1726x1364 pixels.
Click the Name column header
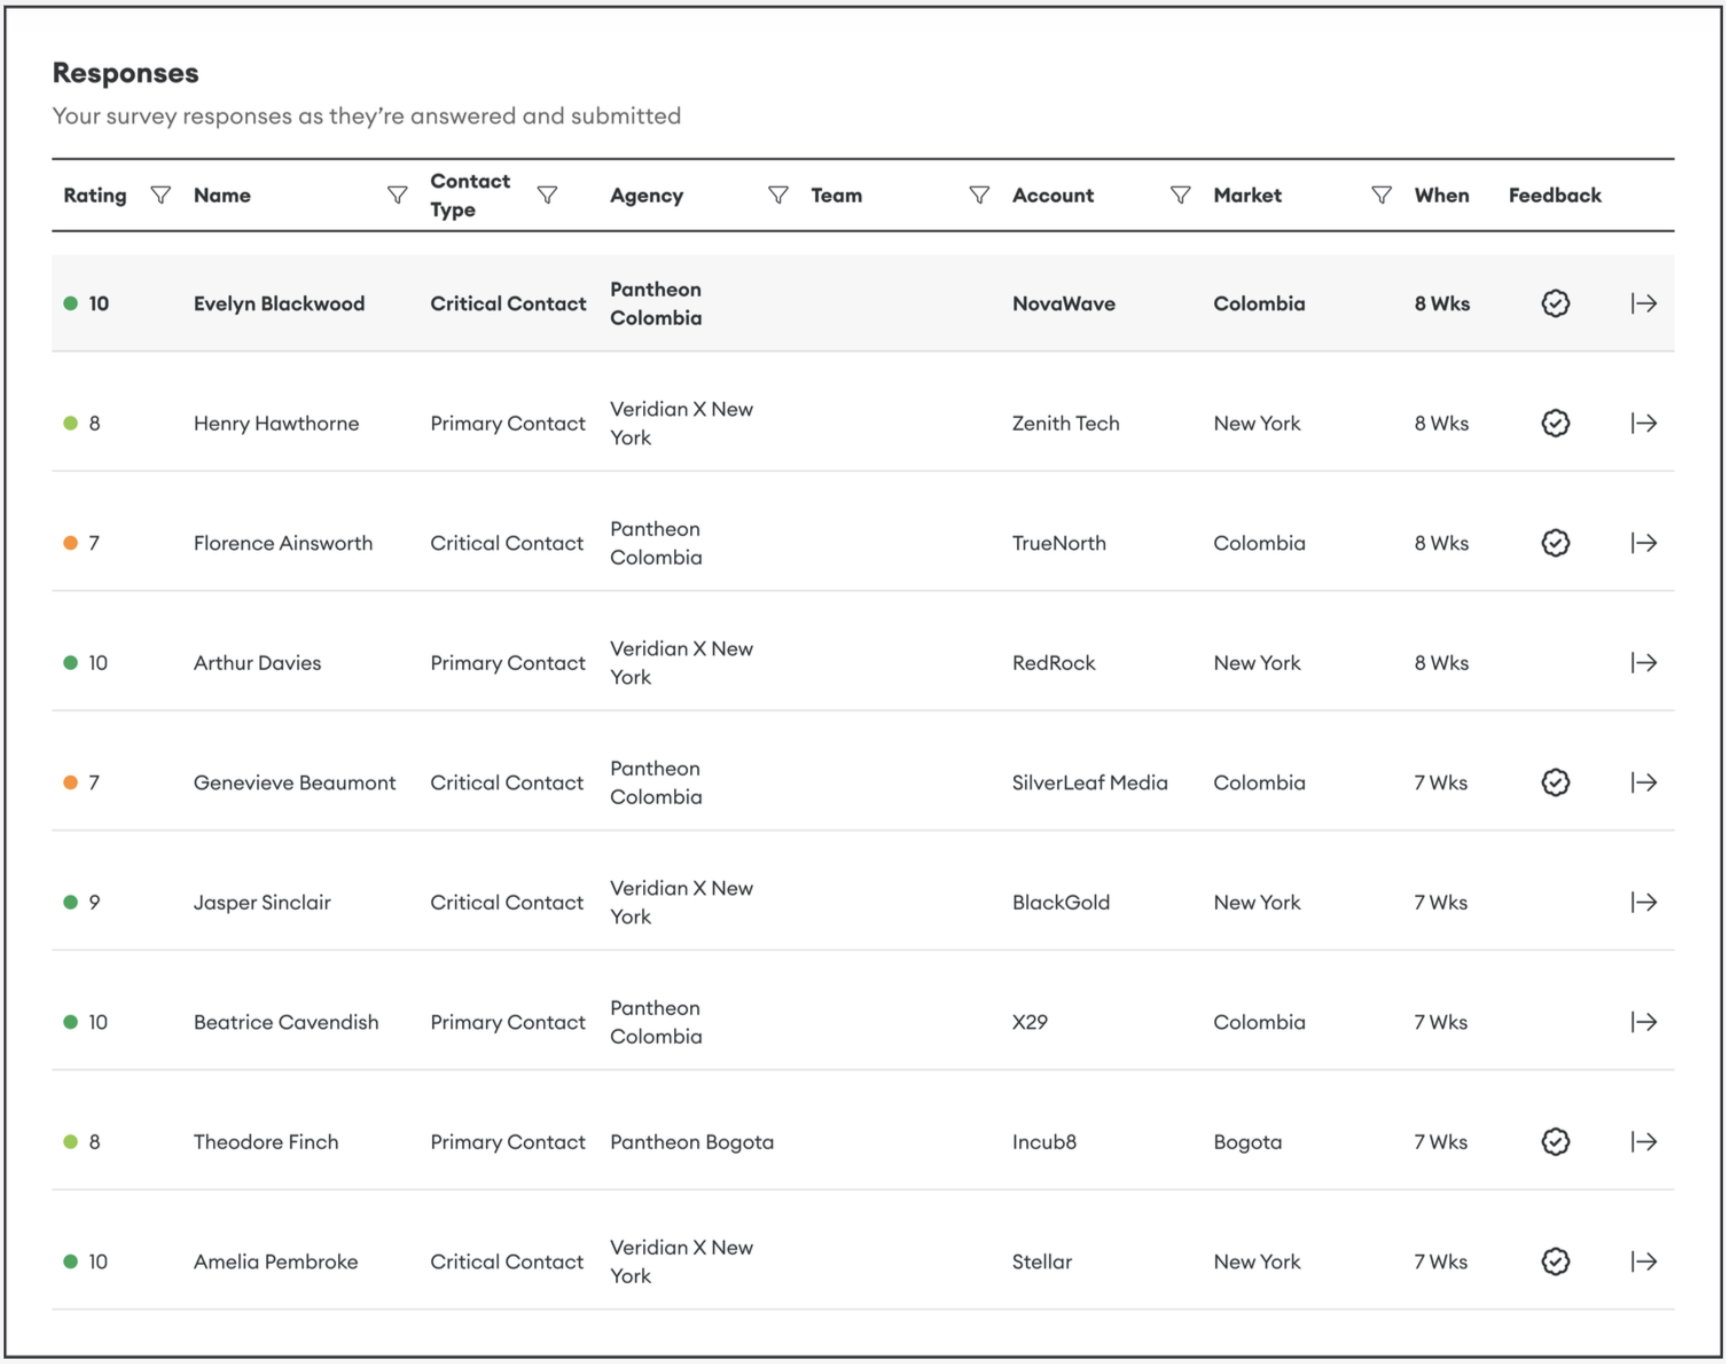(222, 195)
